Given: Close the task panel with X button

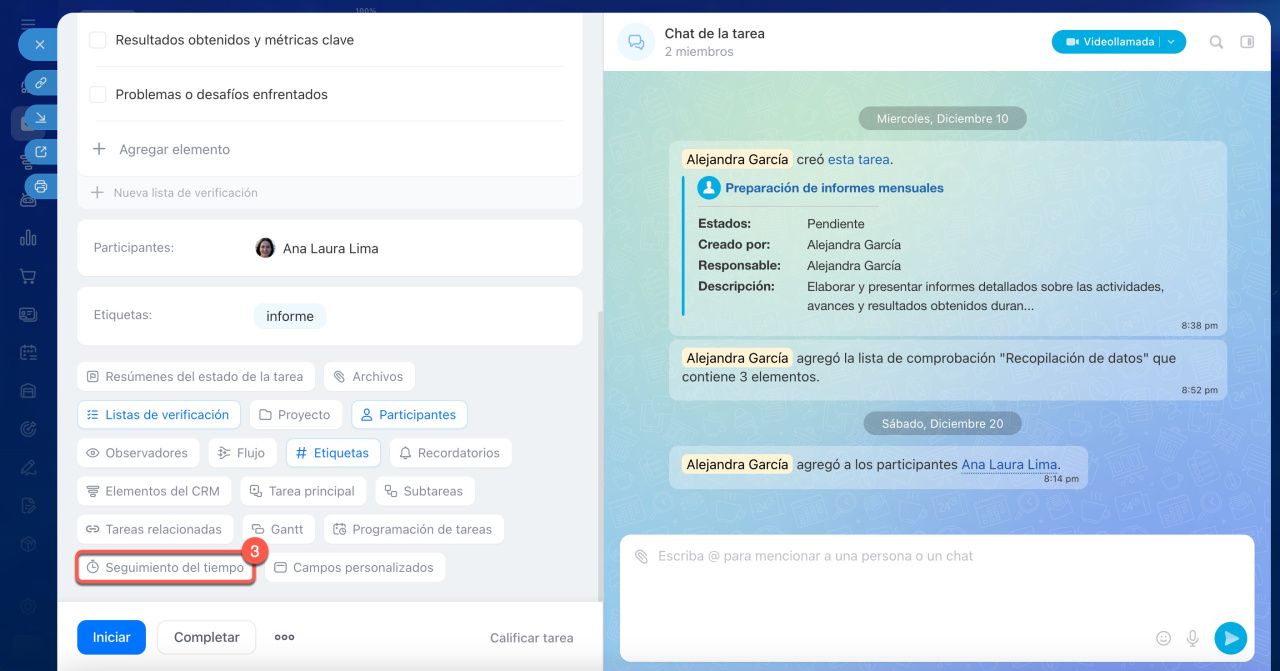Looking at the screenshot, I should tap(39, 45).
